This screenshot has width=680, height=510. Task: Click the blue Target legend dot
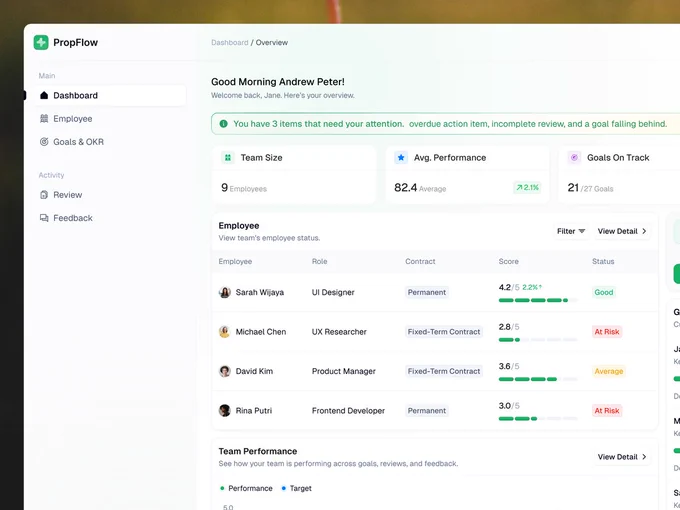tap(284, 488)
